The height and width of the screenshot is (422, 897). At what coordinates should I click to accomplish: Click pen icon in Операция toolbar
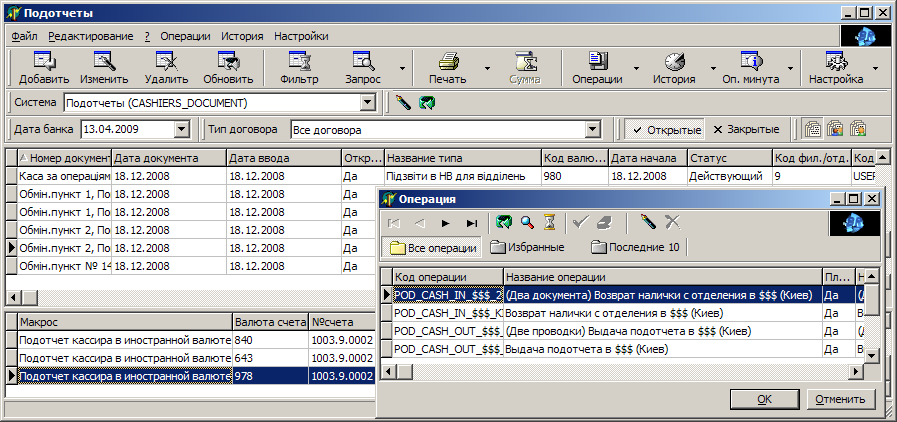[648, 223]
